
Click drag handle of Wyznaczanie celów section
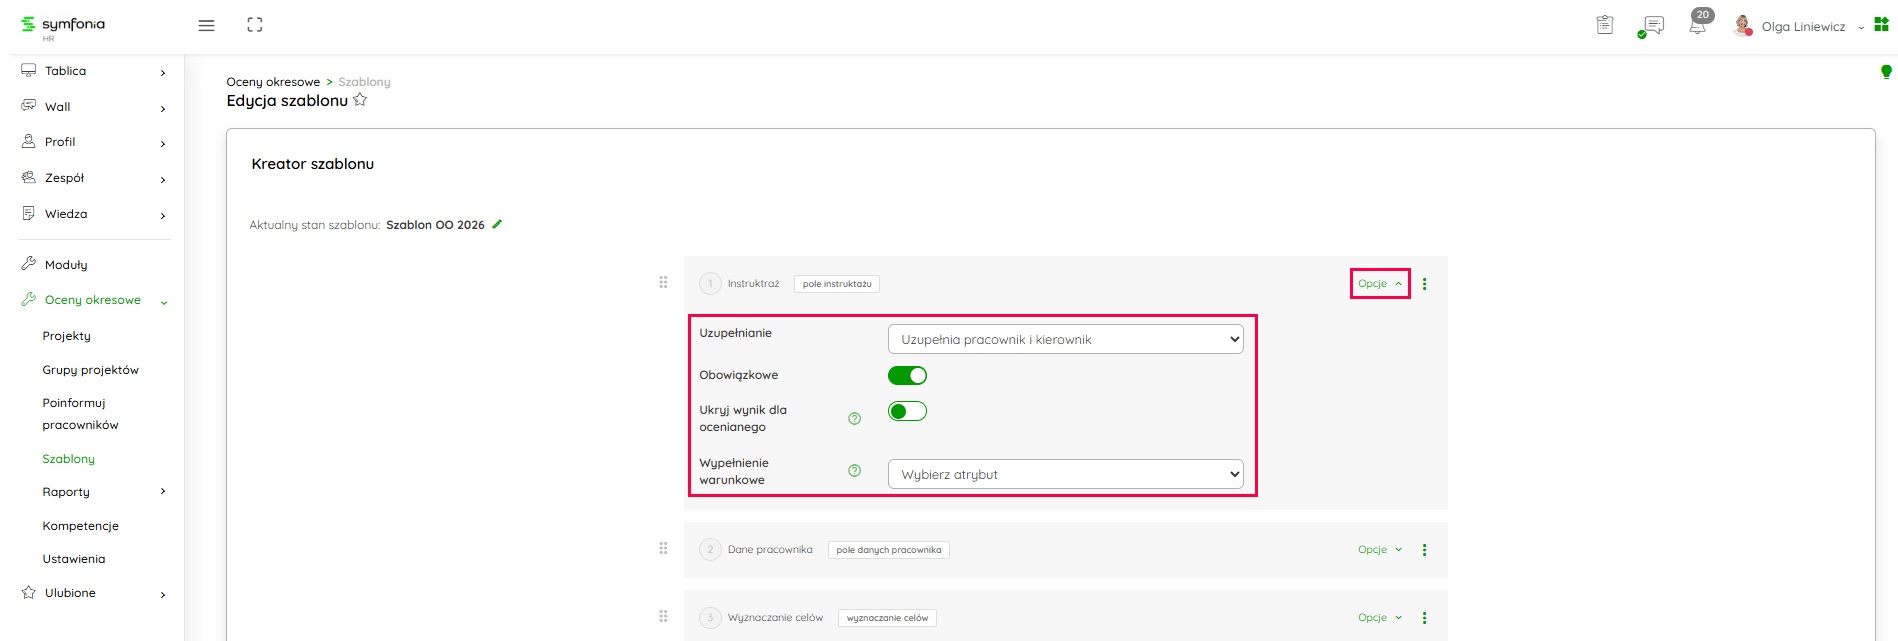coord(663,617)
